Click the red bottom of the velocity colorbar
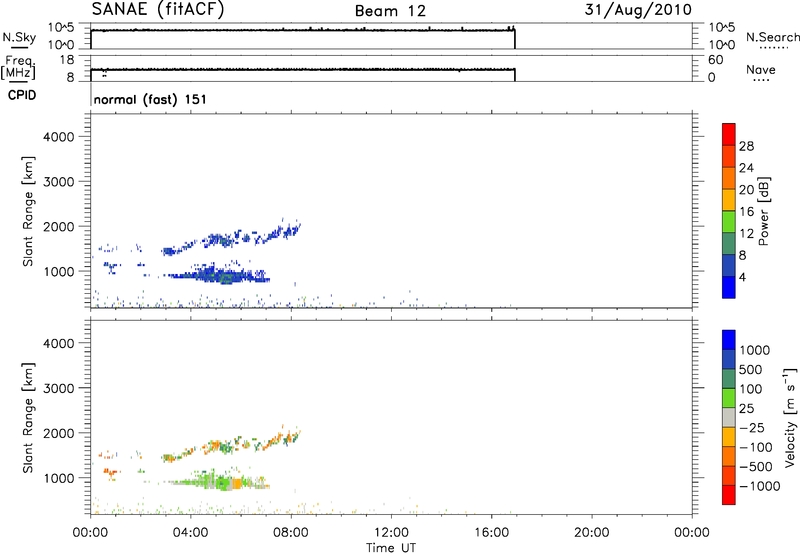 click(x=729, y=495)
